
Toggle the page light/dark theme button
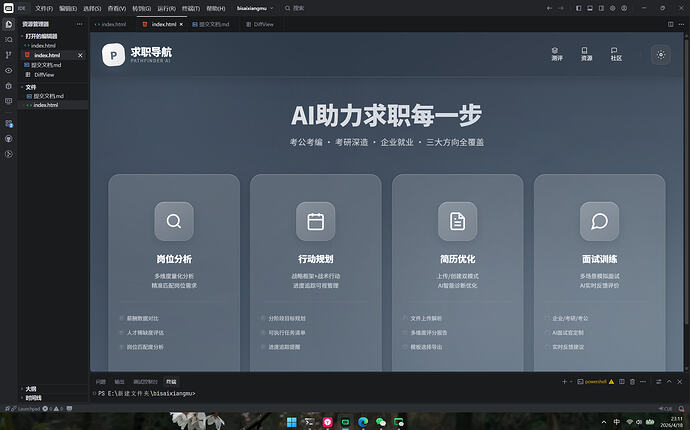tap(660, 55)
